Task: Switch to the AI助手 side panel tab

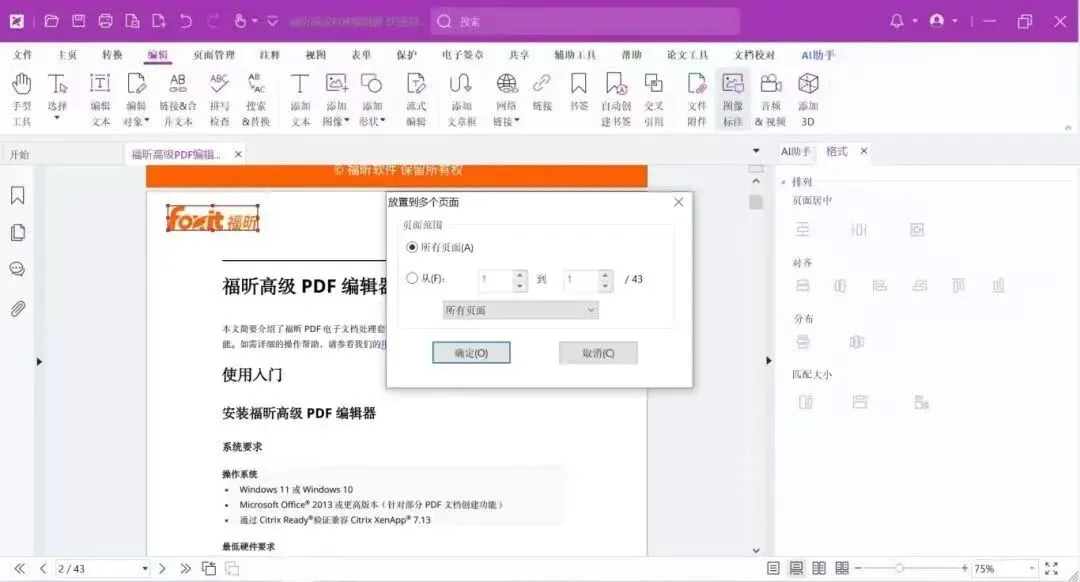Action: [x=796, y=152]
